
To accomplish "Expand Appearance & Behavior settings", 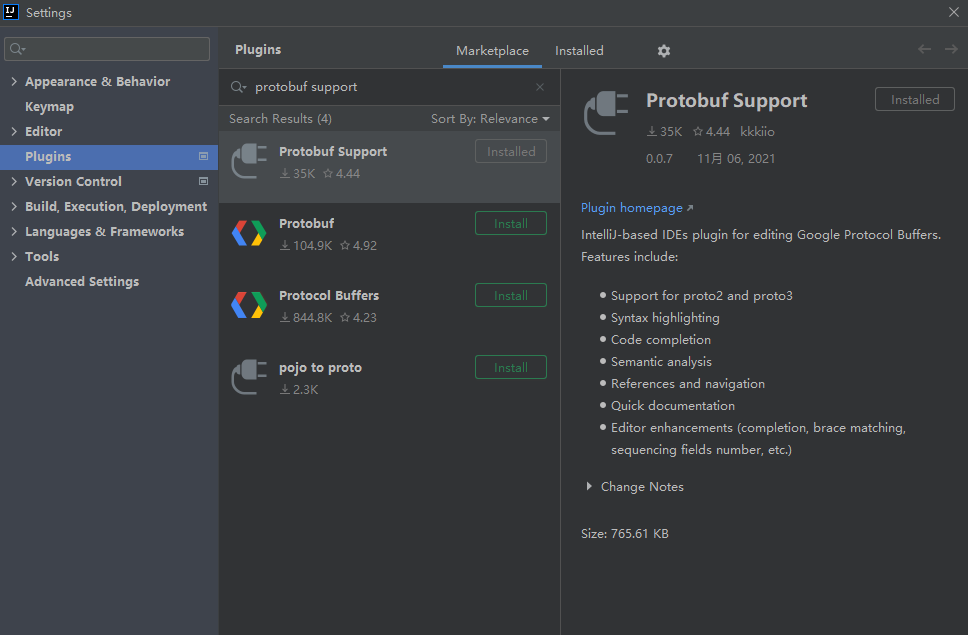I will 14,81.
